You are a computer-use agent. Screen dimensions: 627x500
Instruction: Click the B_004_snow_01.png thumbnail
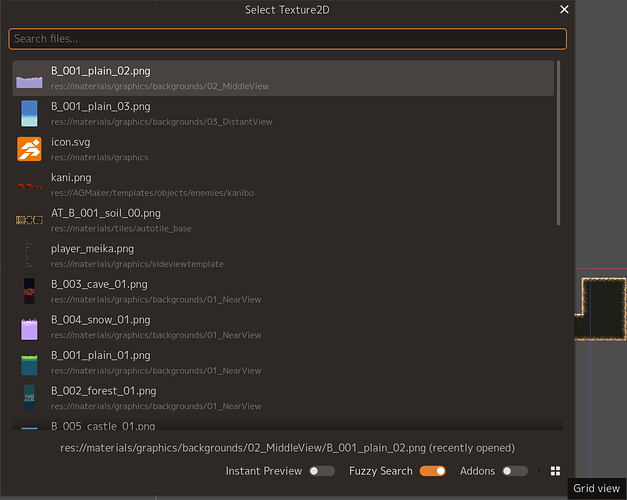[29, 329]
